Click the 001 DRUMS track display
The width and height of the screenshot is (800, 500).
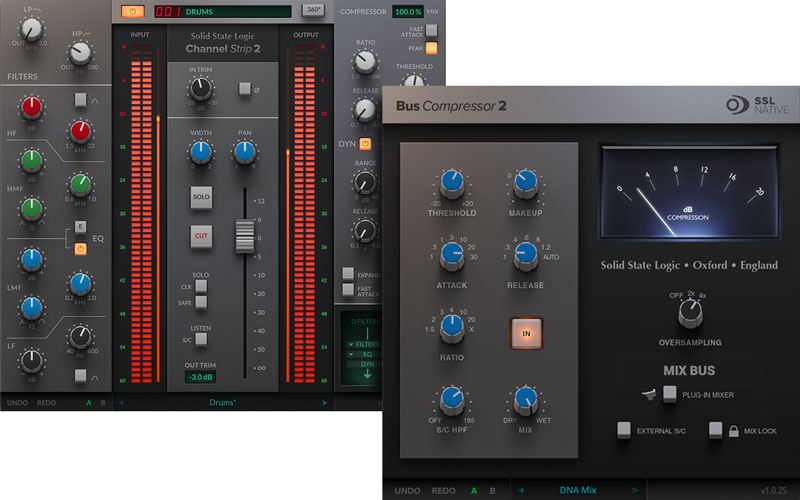click(222, 11)
